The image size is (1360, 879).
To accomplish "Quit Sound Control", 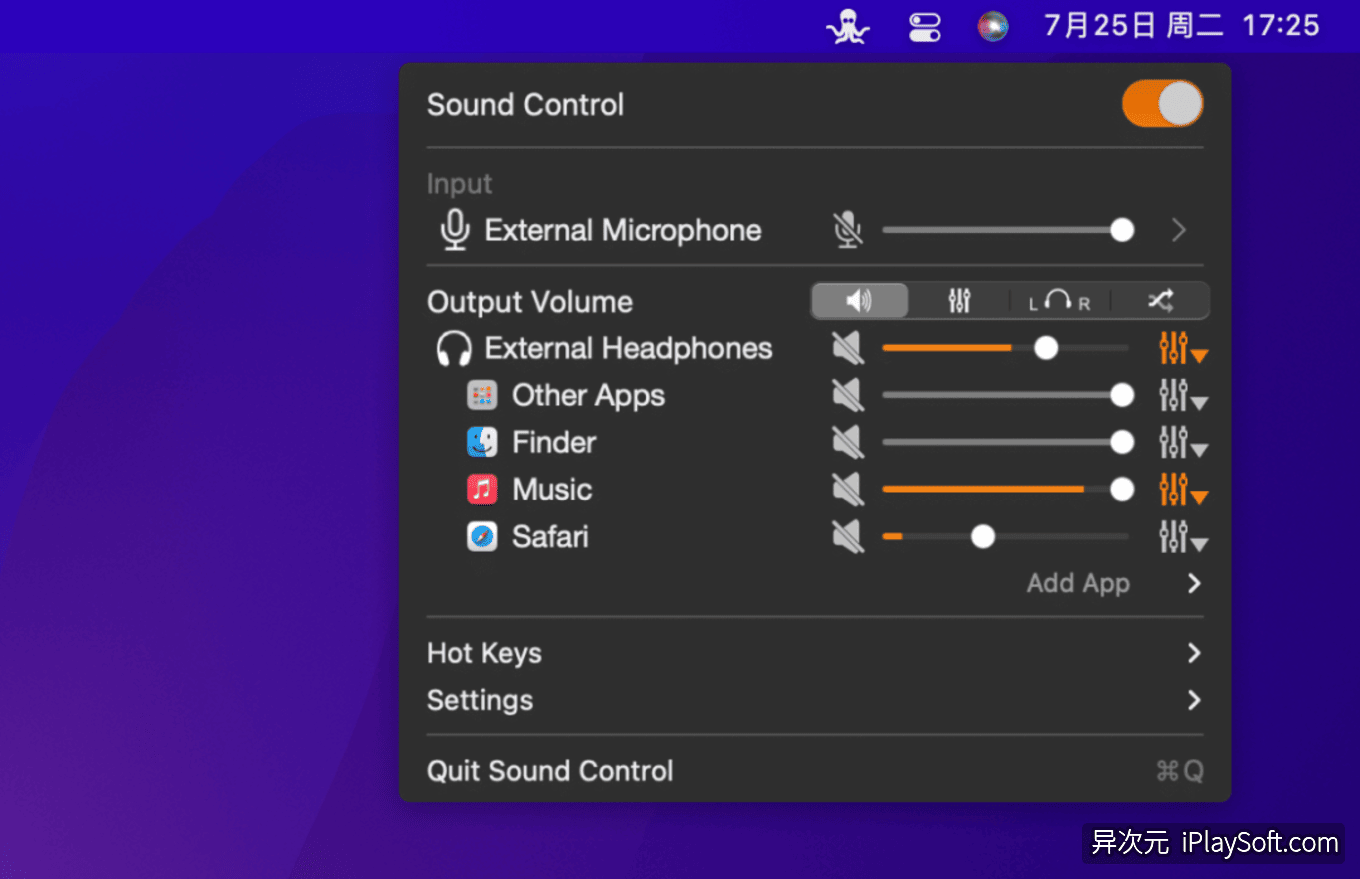I will click(x=550, y=770).
